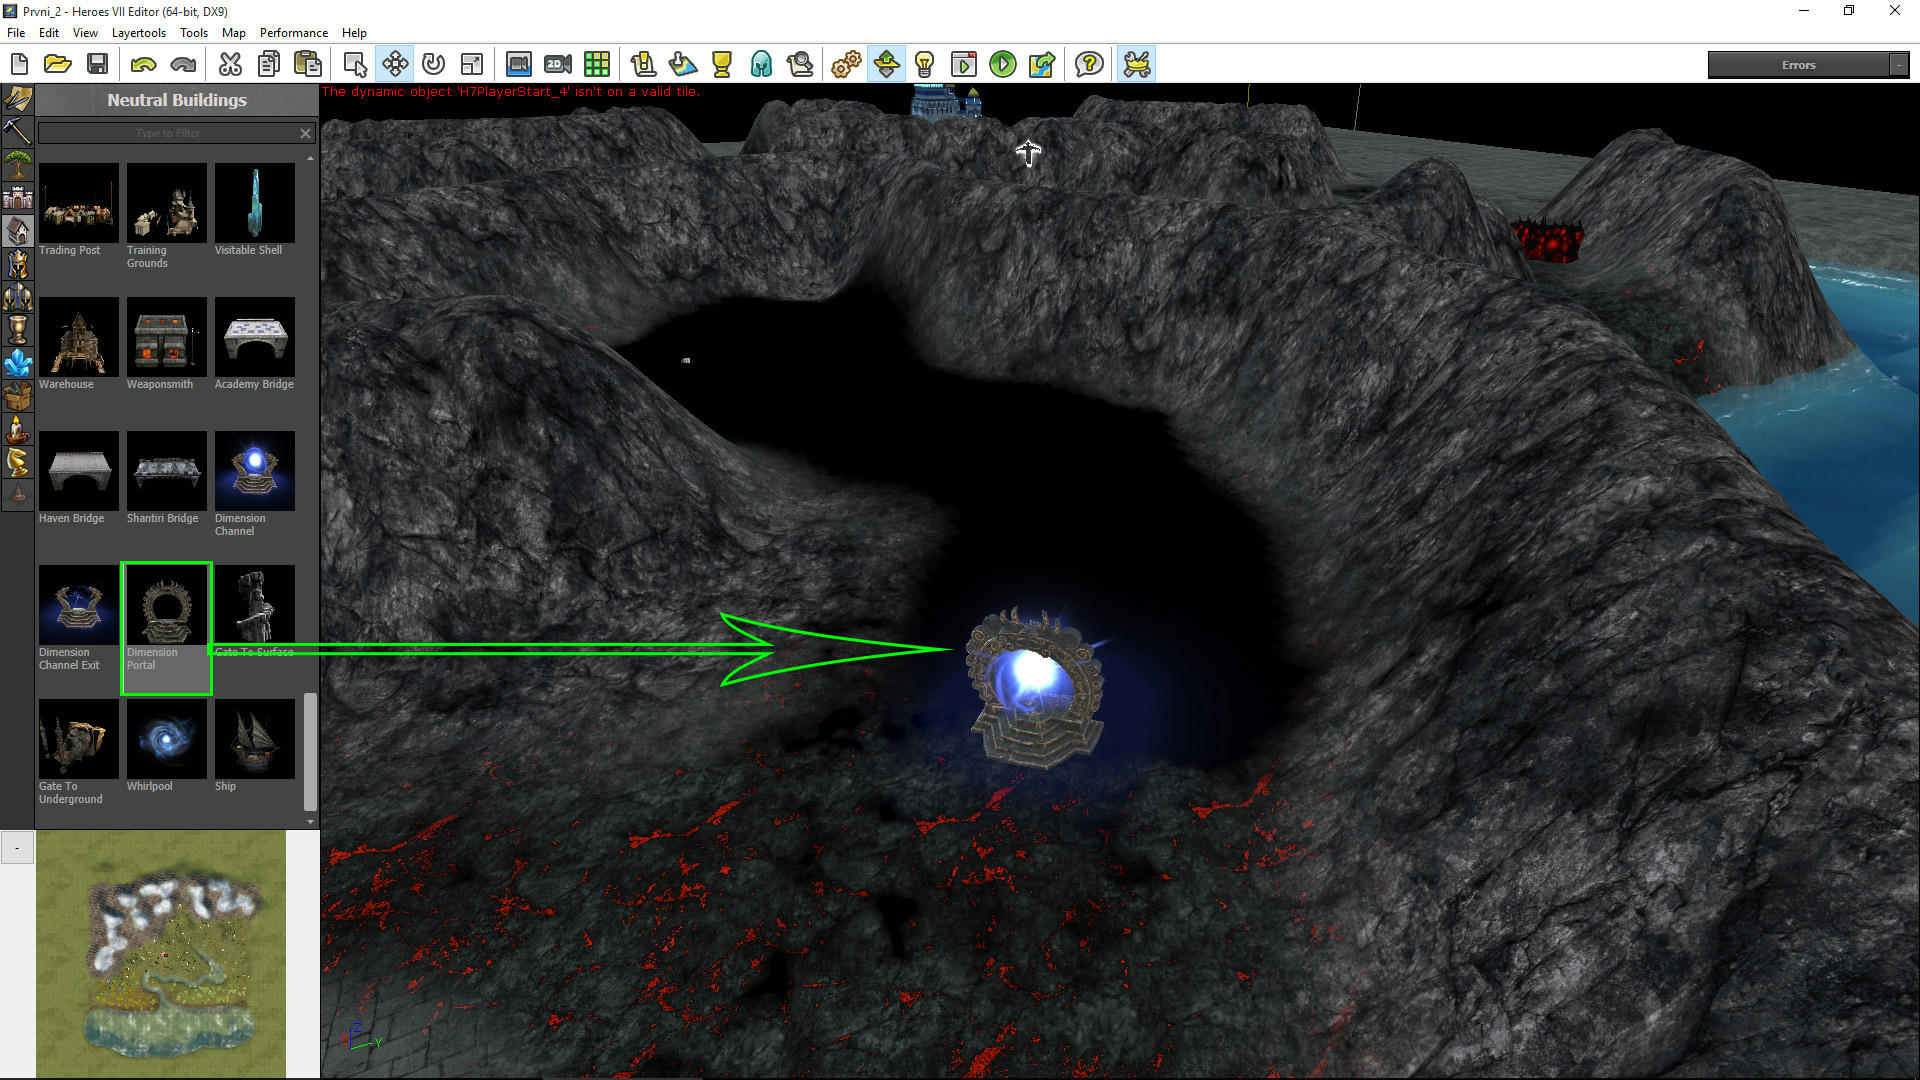This screenshot has width=1920, height=1080.
Task: Open the map paint tool icon
Action: pos(683,65)
